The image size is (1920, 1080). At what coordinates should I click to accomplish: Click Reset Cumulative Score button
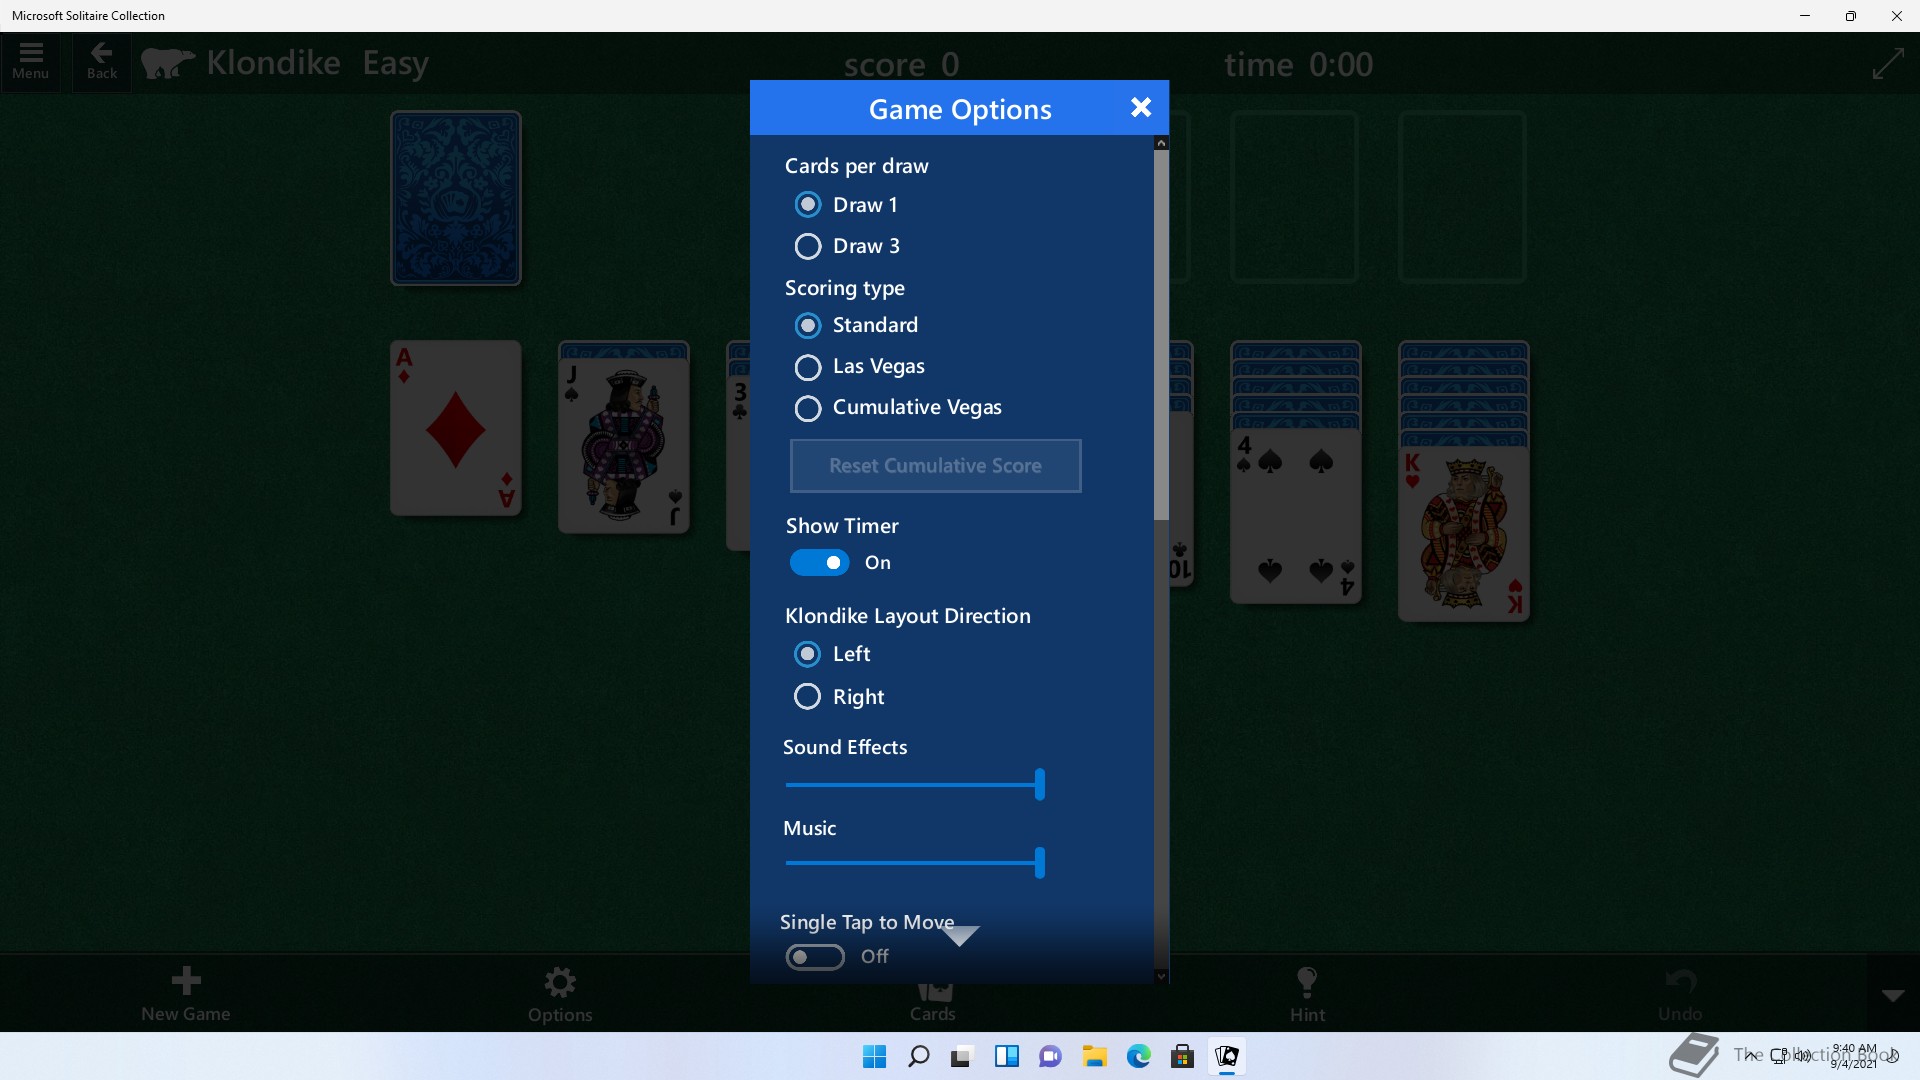(935, 466)
